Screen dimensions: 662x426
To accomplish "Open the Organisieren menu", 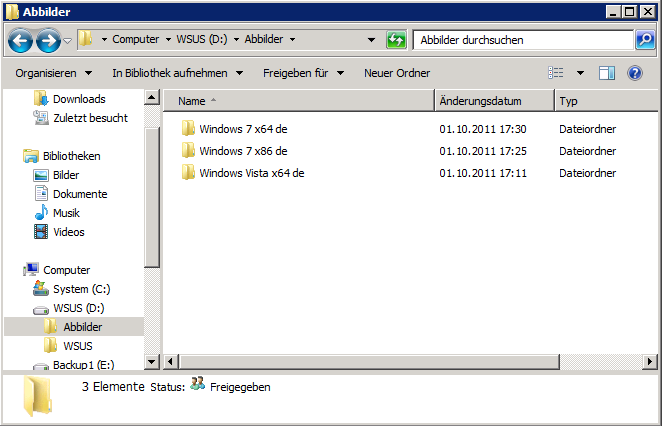I will point(53,73).
